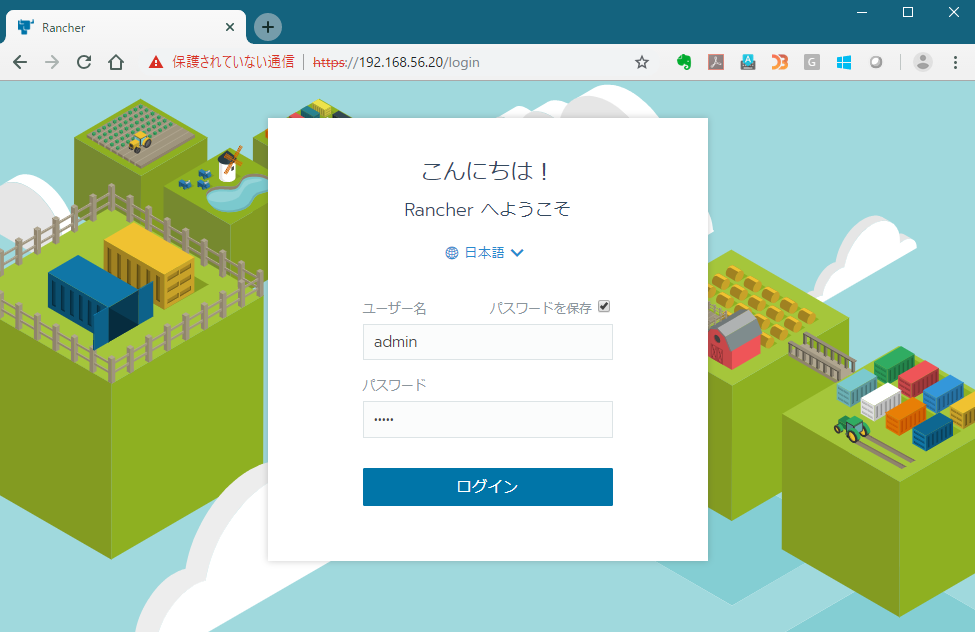Select the Rancher browser tab

(124, 27)
